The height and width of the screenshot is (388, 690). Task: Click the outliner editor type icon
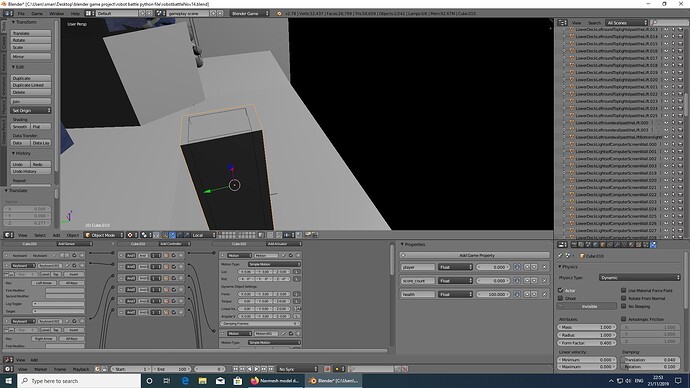(x=562, y=22)
